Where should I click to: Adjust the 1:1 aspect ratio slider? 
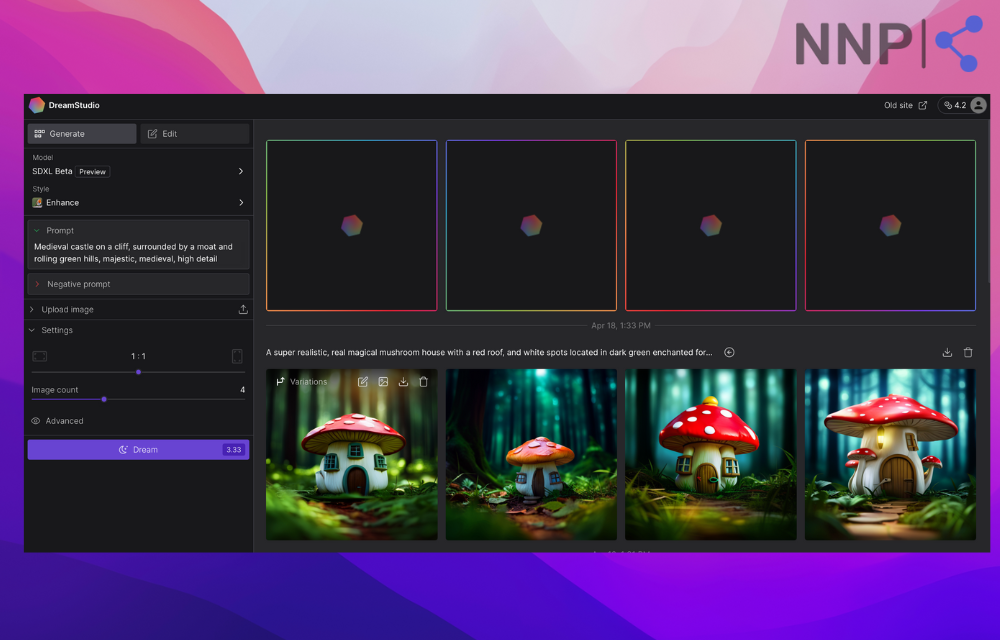click(x=138, y=372)
